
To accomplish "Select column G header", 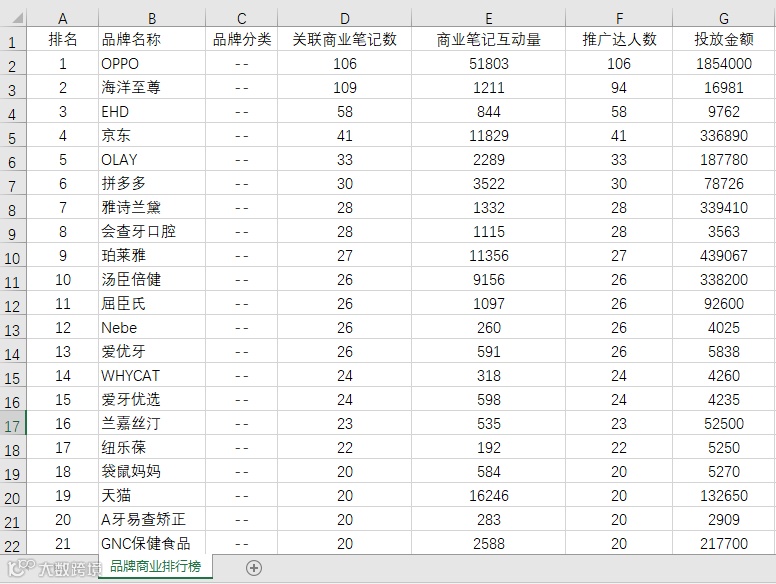I will pyautogui.click(x=724, y=18).
